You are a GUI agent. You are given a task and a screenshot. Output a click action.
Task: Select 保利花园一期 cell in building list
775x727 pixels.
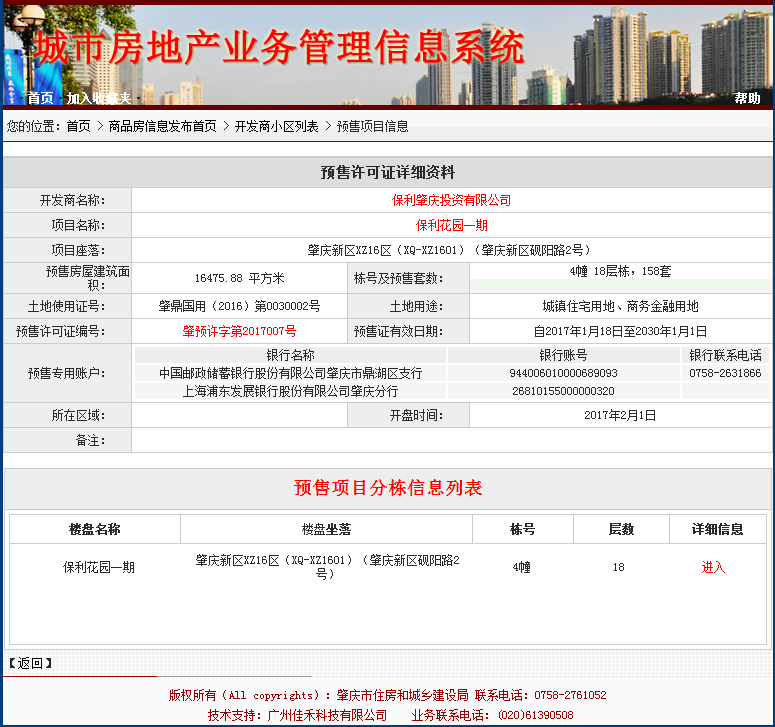tap(98, 567)
